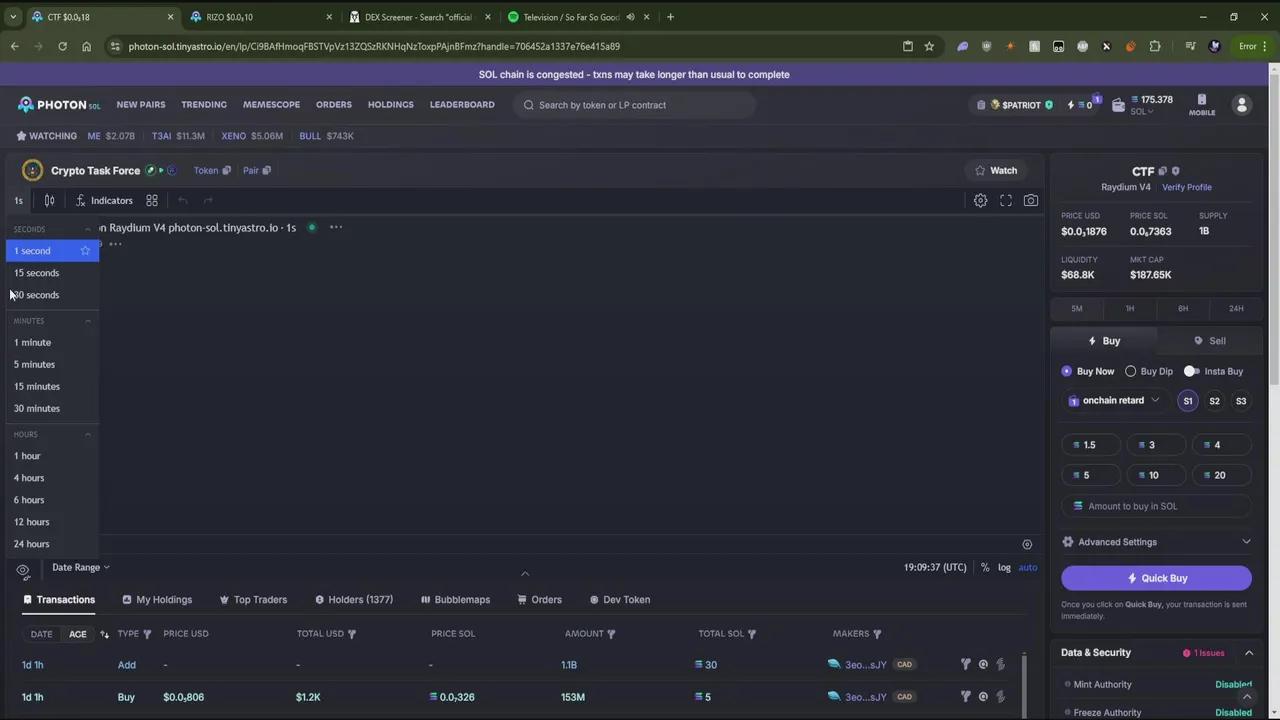Open the onchain retard wallet dropdown
1280x720 pixels.
tap(1114, 401)
